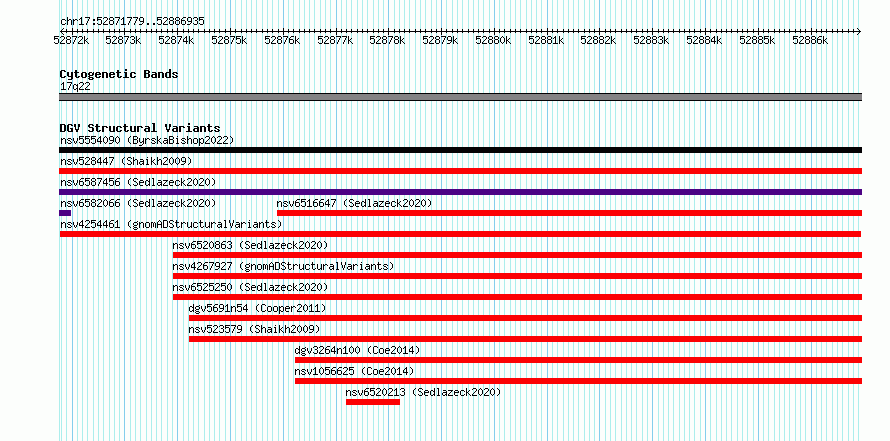Click the gray 17q22 cytogenetic band bar
The height and width of the screenshot is (441, 890).
[461, 97]
